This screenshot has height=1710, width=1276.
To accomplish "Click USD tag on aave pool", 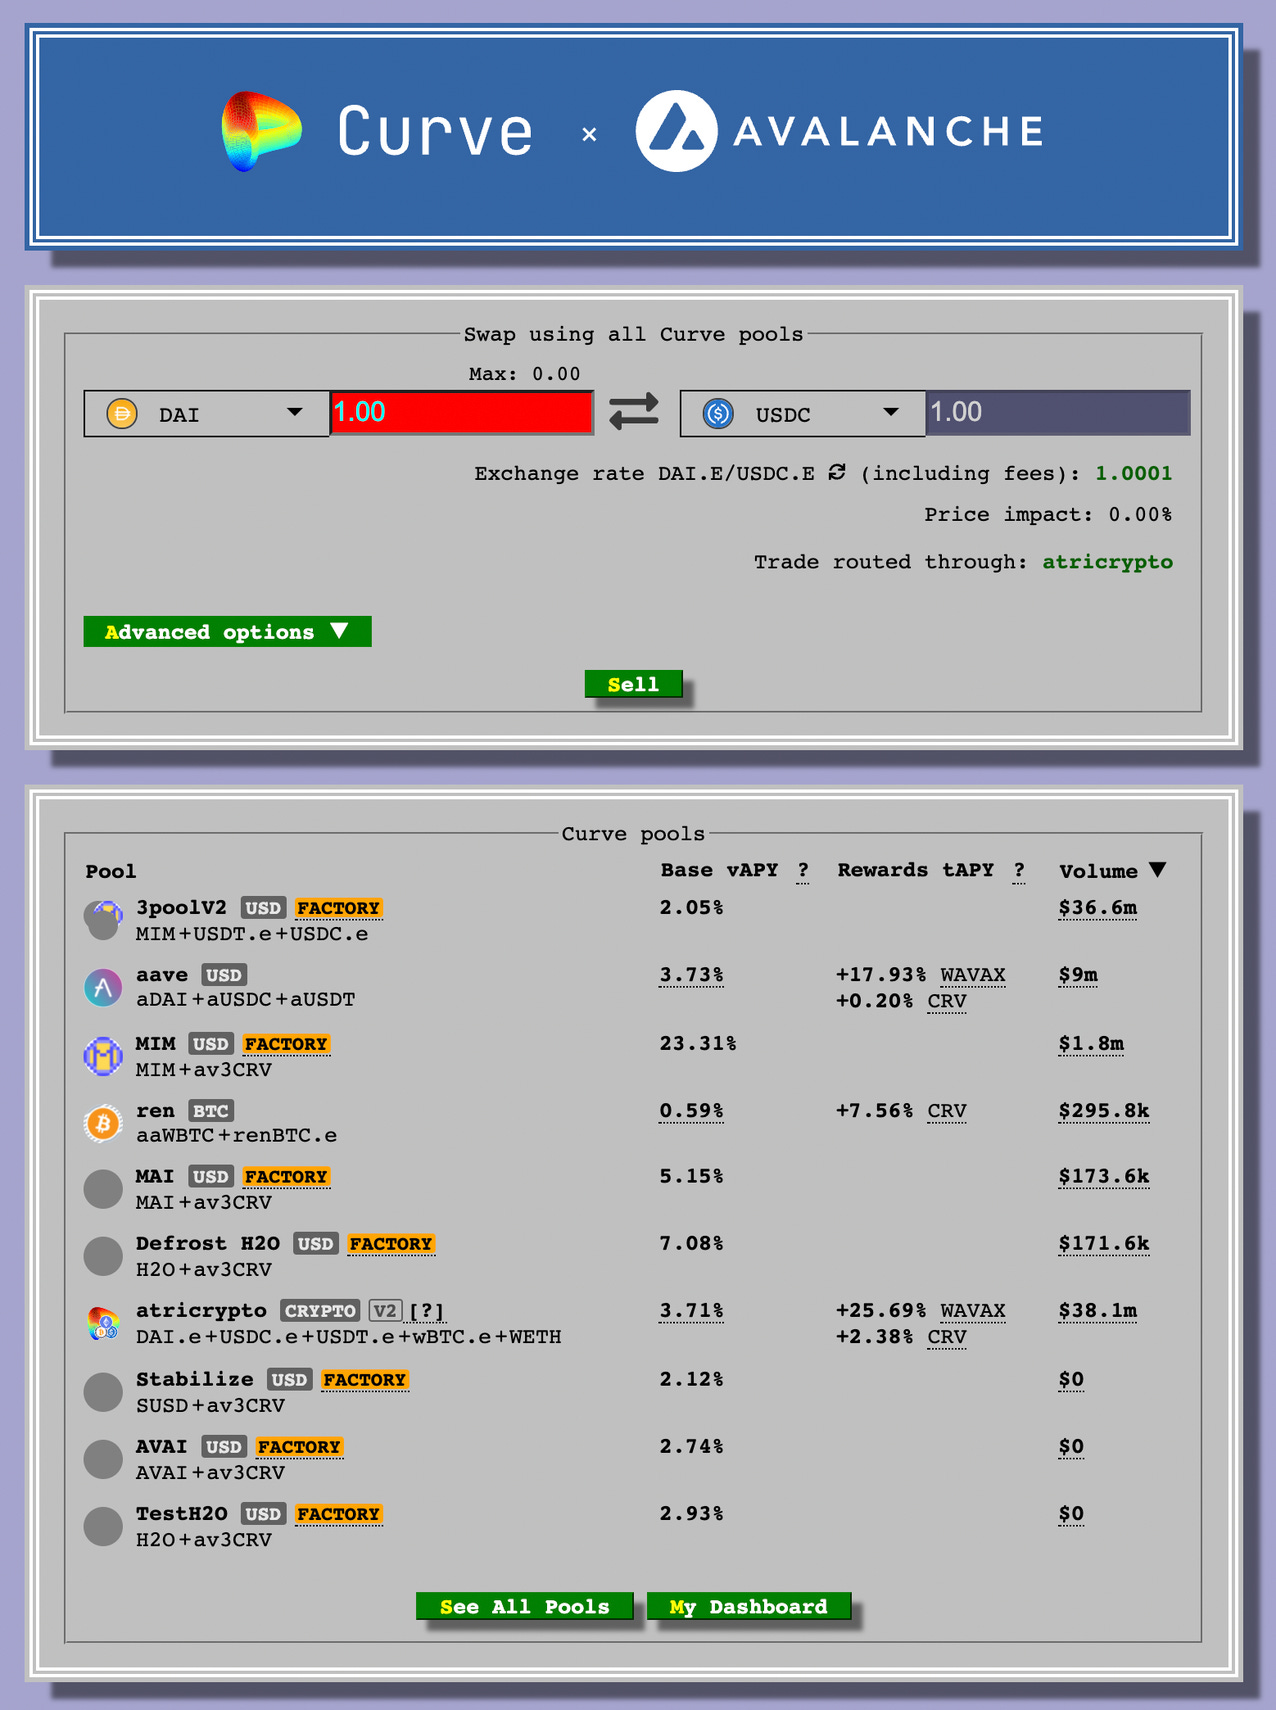I will 224,975.
